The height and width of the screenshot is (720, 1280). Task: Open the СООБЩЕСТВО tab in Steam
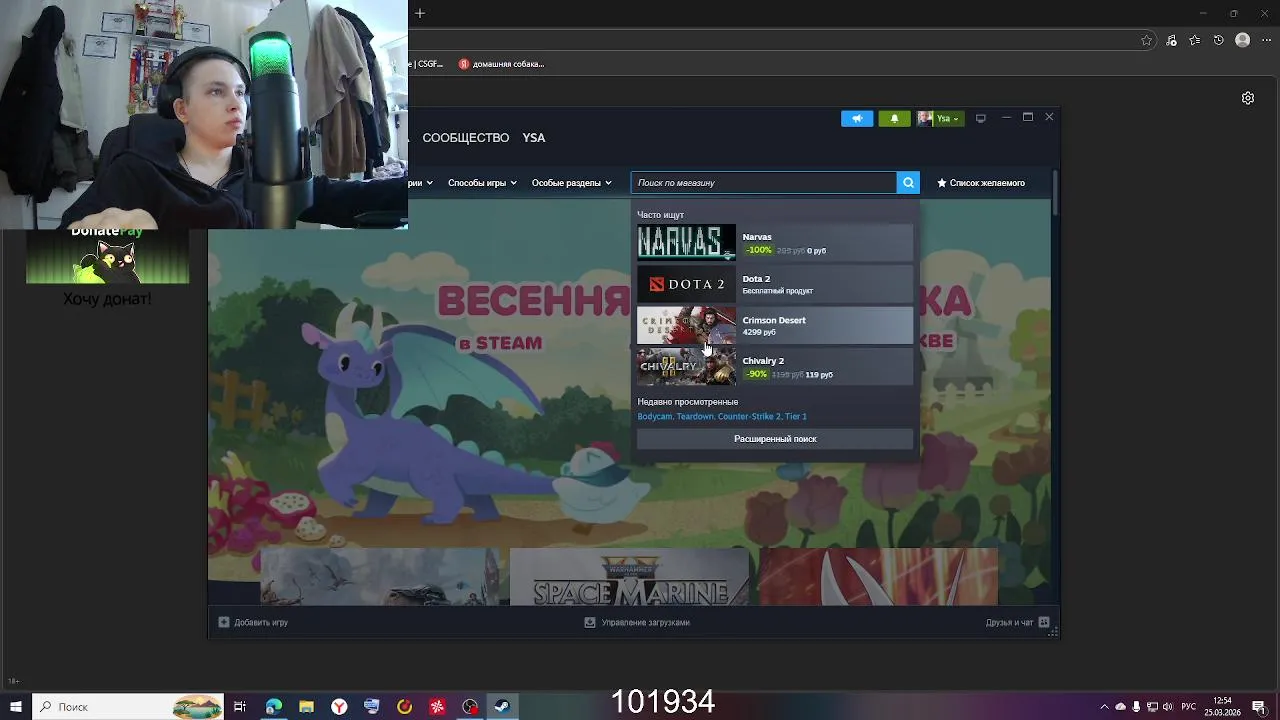click(x=466, y=138)
